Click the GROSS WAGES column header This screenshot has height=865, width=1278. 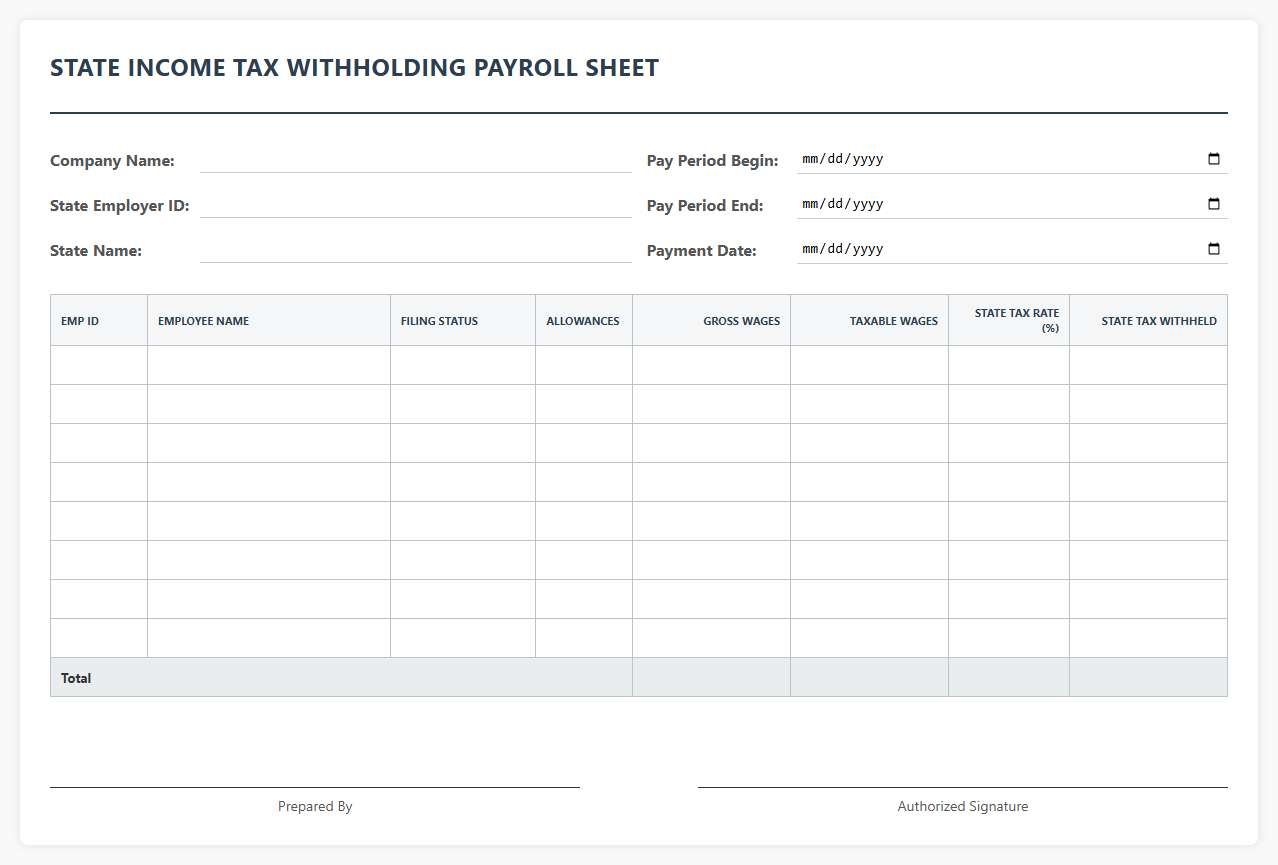712,321
